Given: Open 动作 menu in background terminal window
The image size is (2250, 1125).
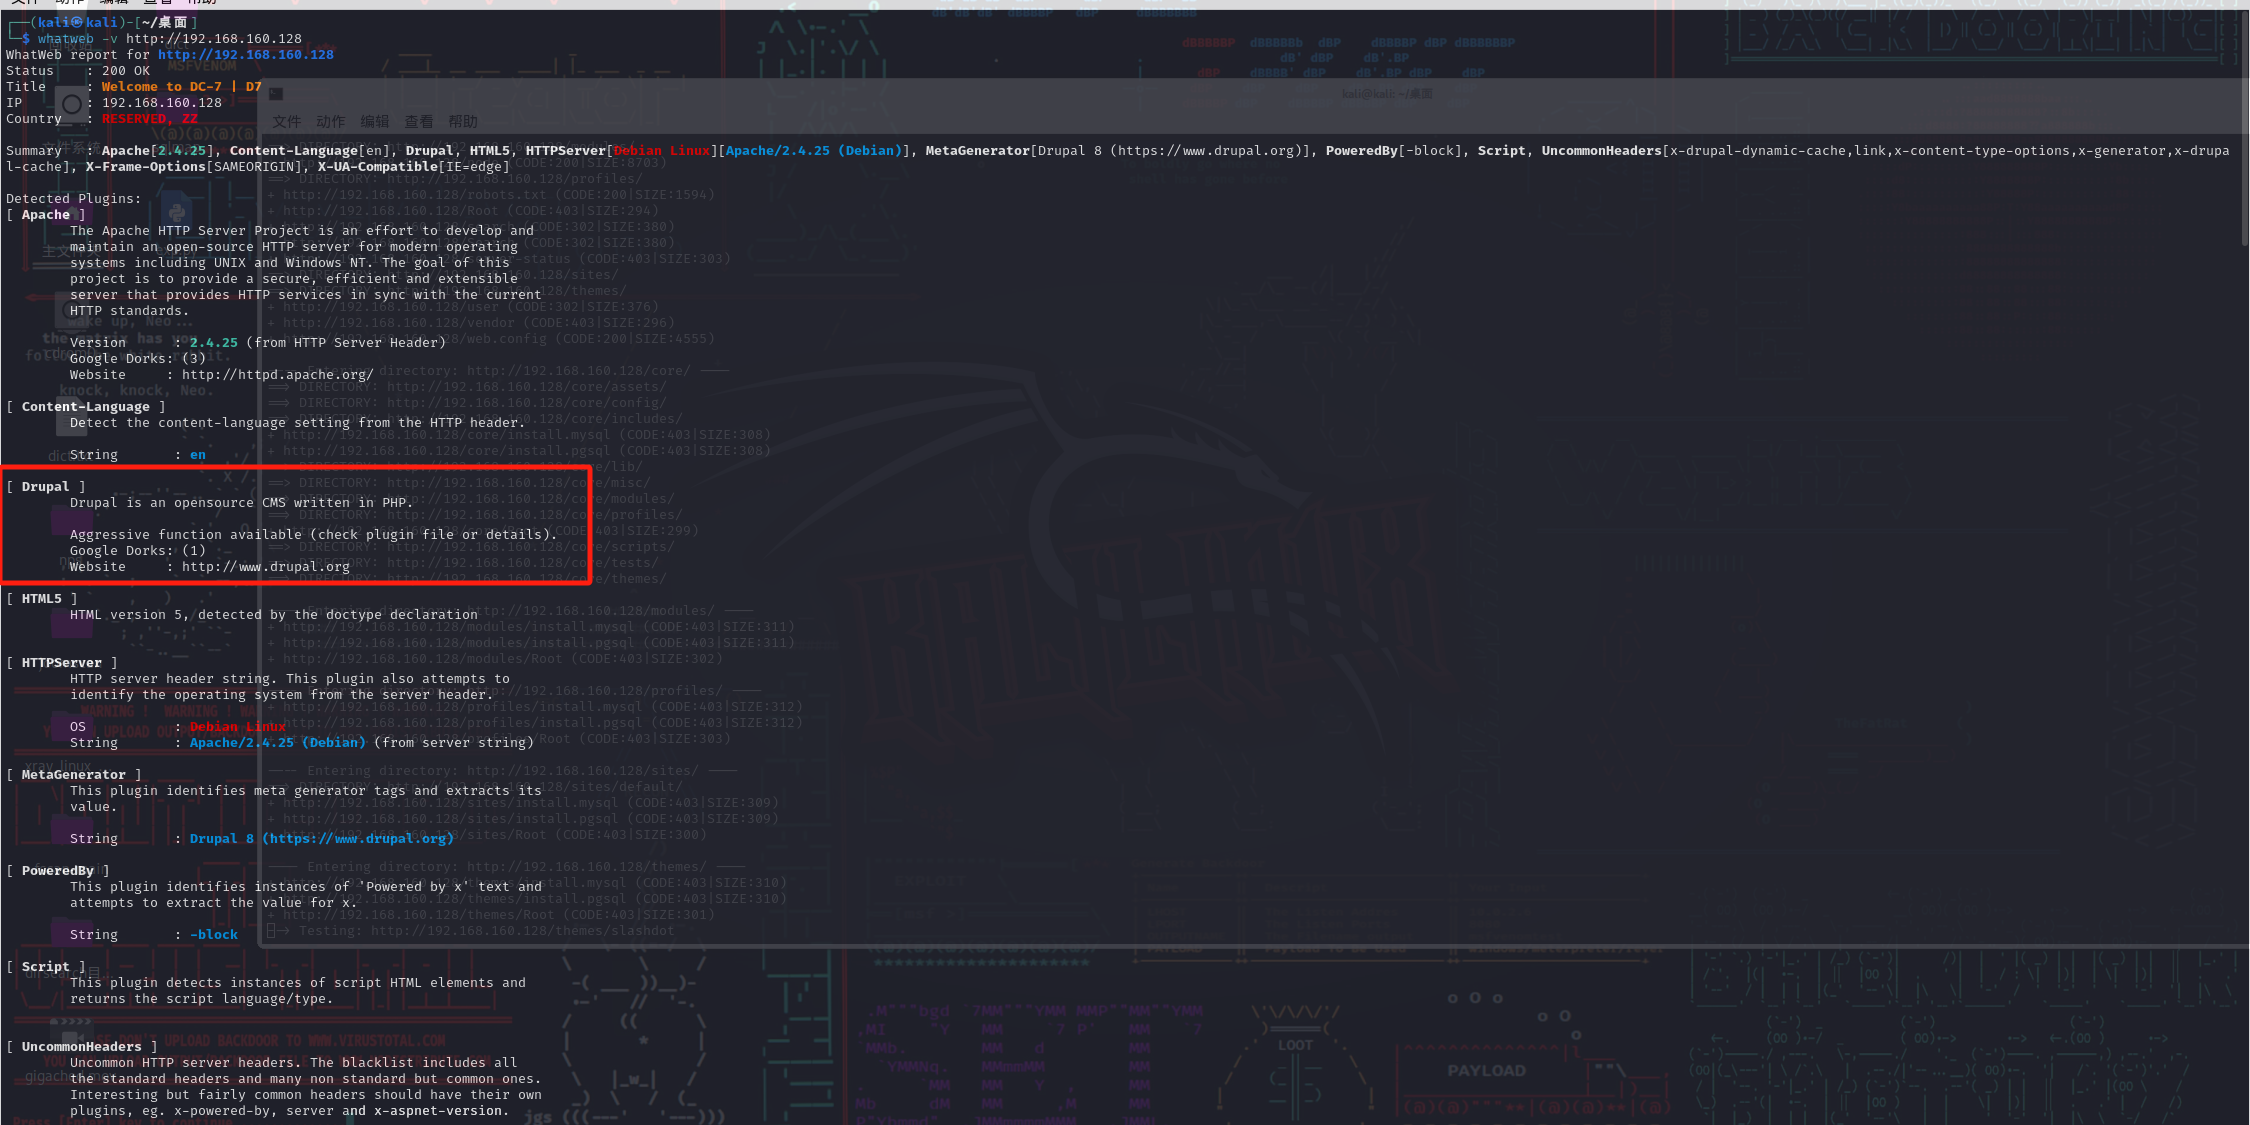Looking at the screenshot, I should 330,122.
